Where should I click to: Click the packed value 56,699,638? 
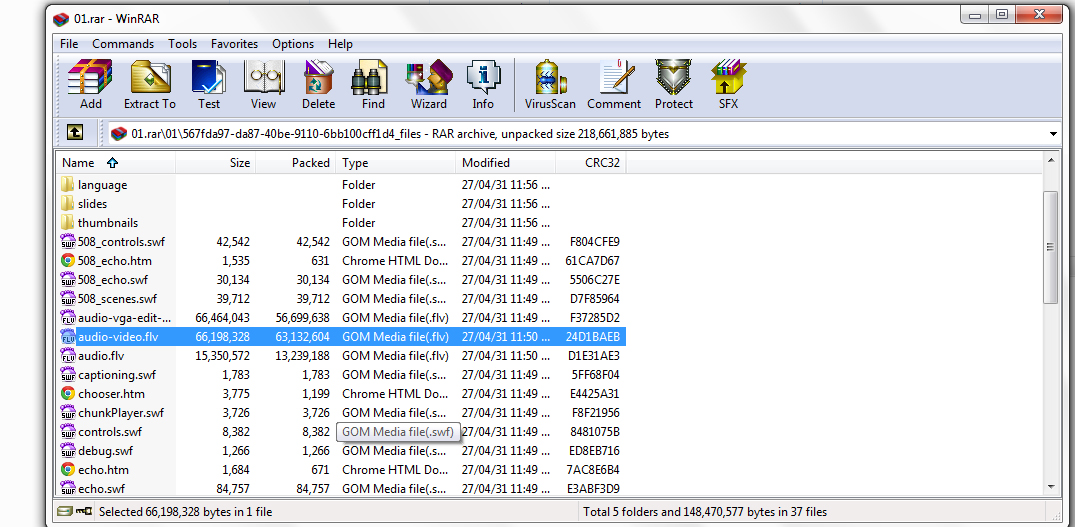(302, 318)
